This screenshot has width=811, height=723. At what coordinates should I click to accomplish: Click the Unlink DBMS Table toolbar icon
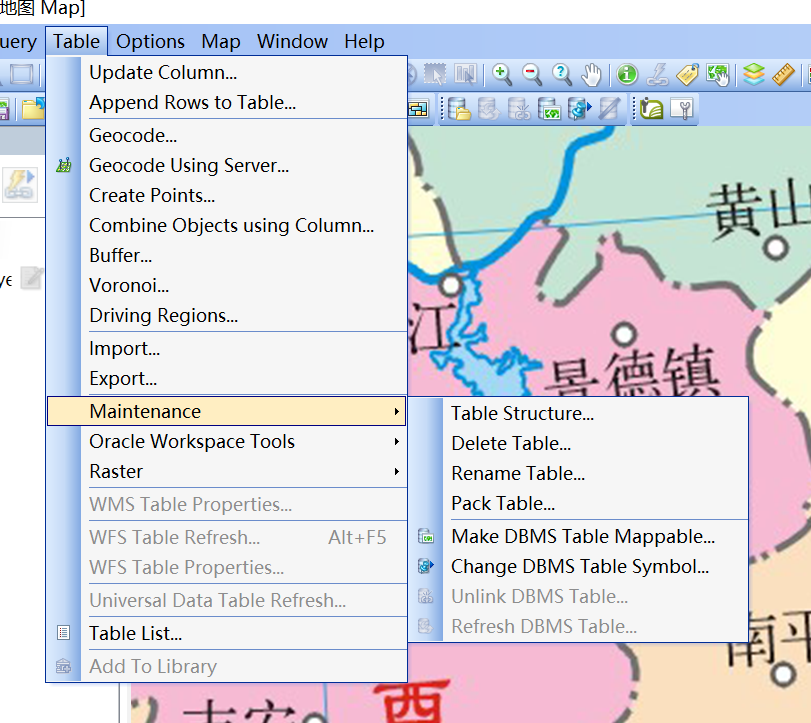coord(519,109)
